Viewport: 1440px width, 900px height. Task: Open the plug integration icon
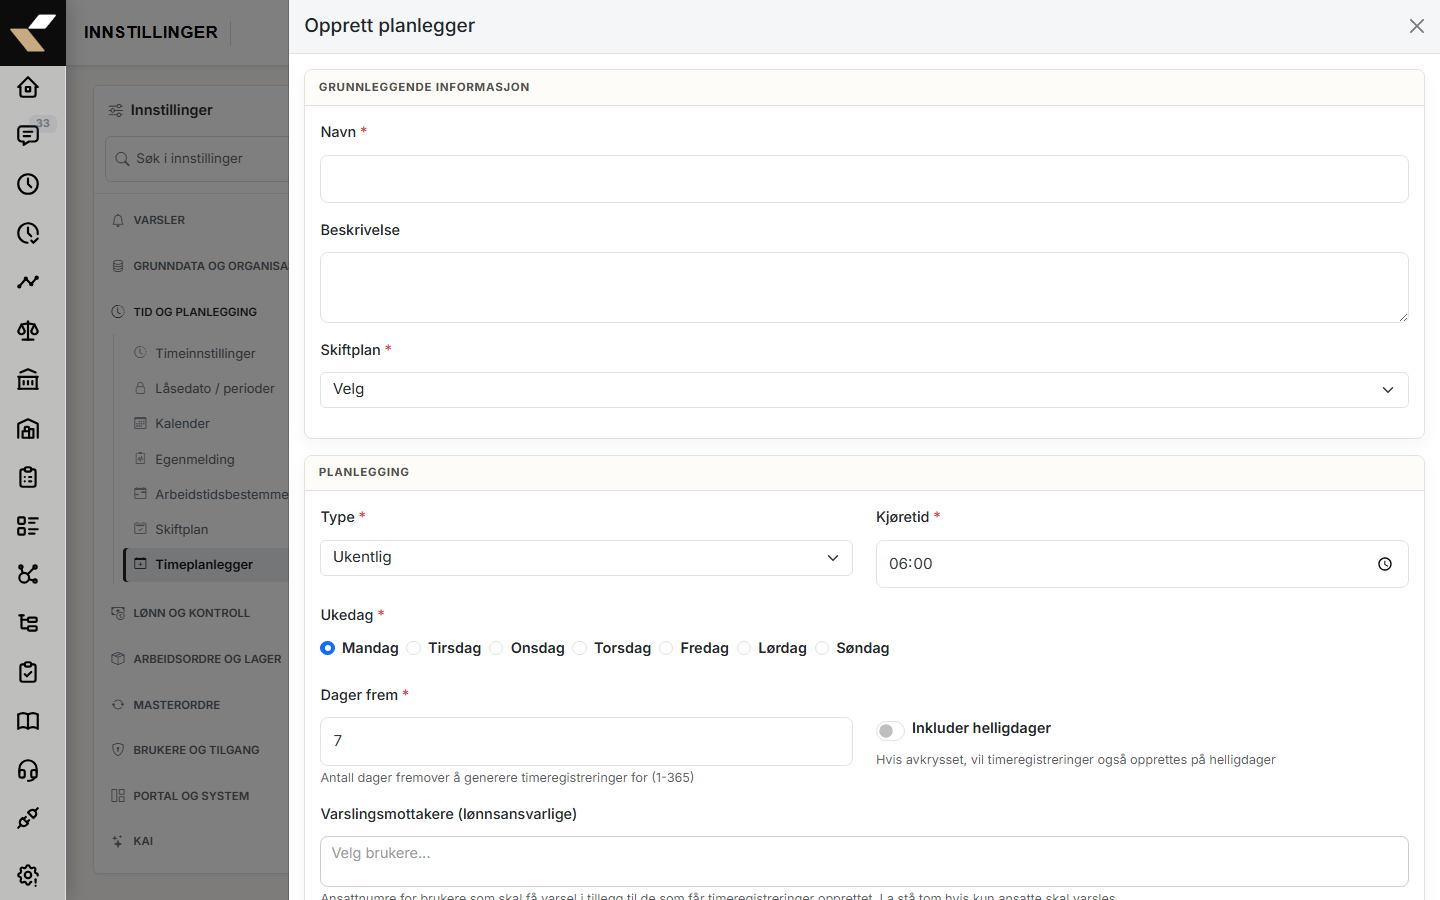pos(28,818)
